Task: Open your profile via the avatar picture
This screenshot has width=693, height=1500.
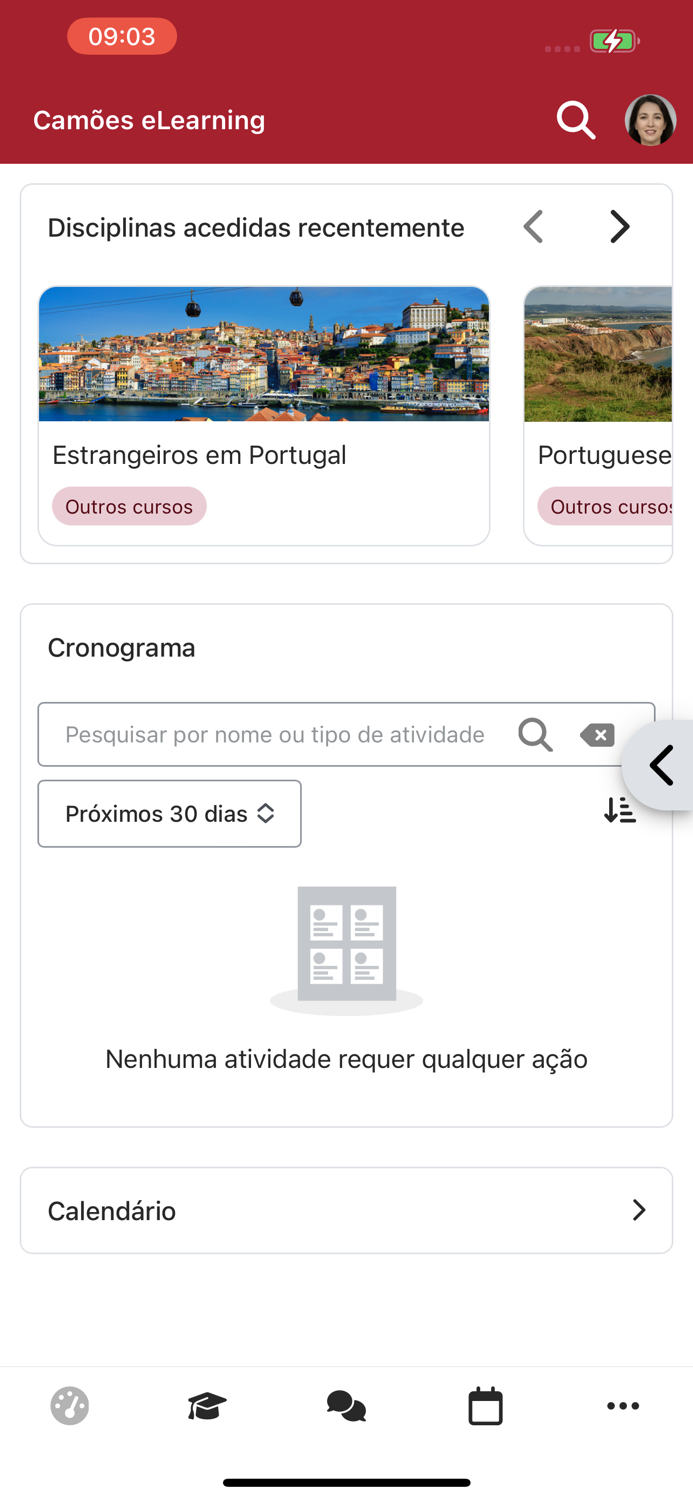Action: (x=650, y=119)
